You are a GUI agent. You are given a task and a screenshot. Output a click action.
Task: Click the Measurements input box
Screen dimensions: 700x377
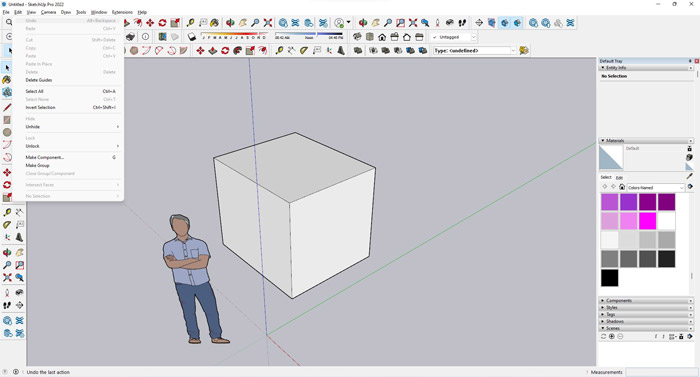[662, 372]
